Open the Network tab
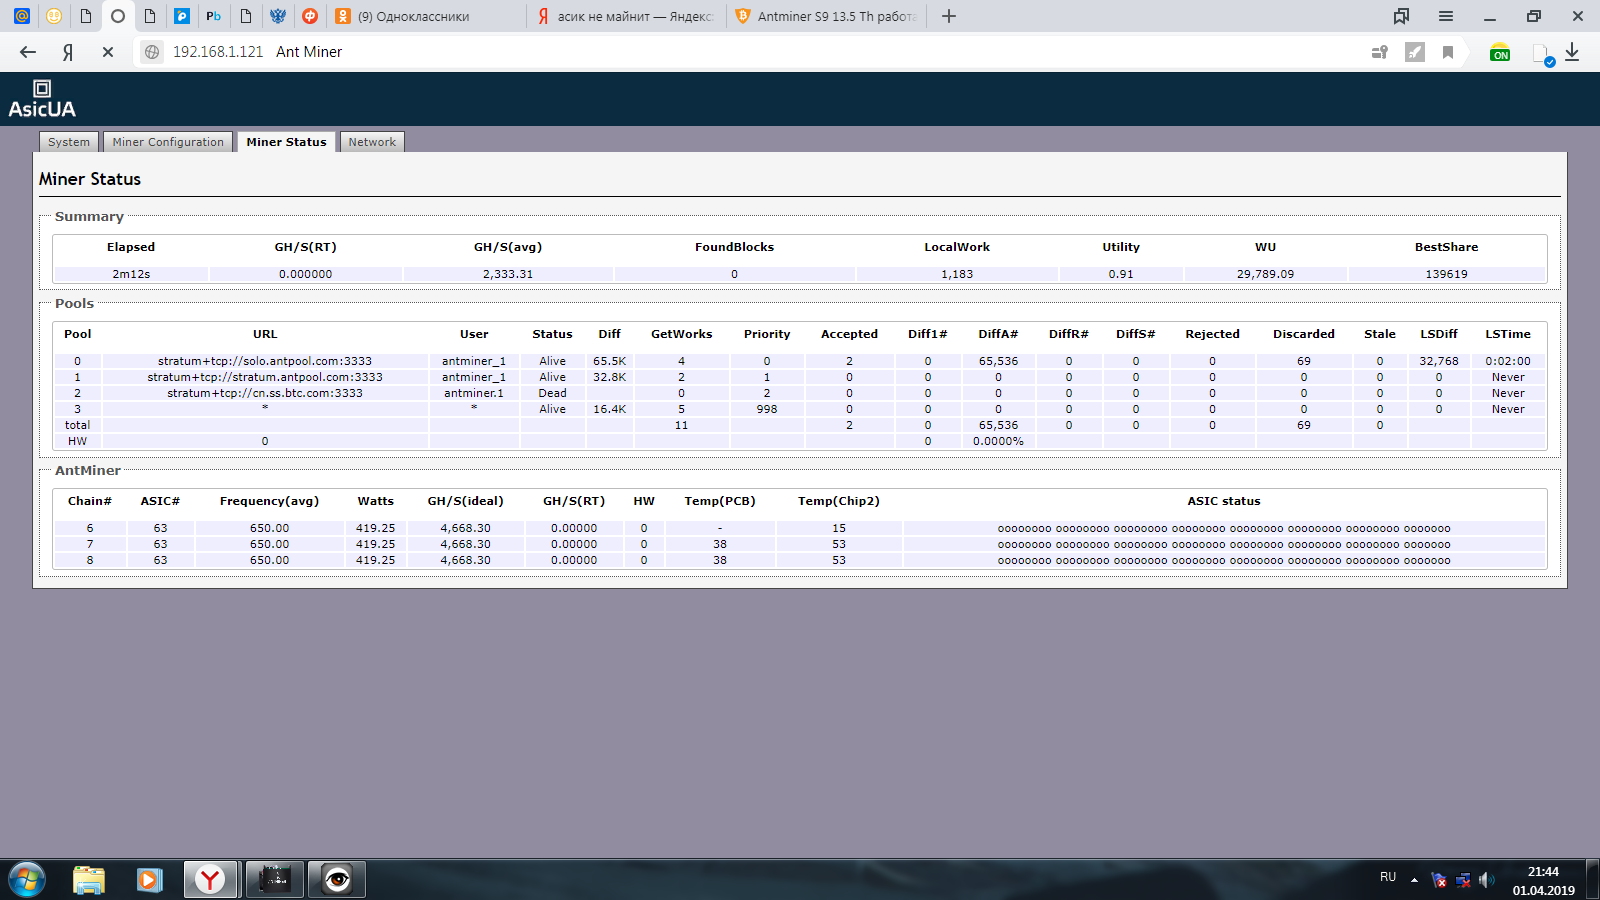The height and width of the screenshot is (900, 1600). tap(372, 142)
